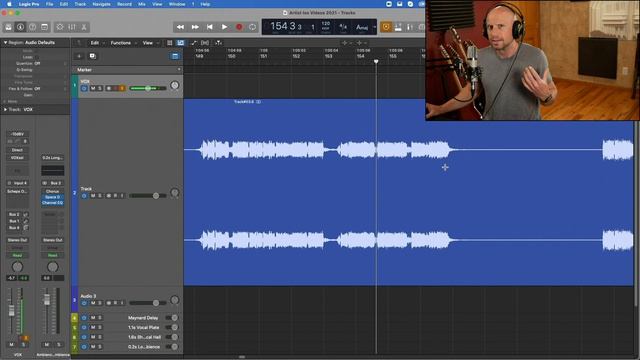Open the tracks area Functions dropdown
The width and height of the screenshot is (640, 360).
coord(123,43)
